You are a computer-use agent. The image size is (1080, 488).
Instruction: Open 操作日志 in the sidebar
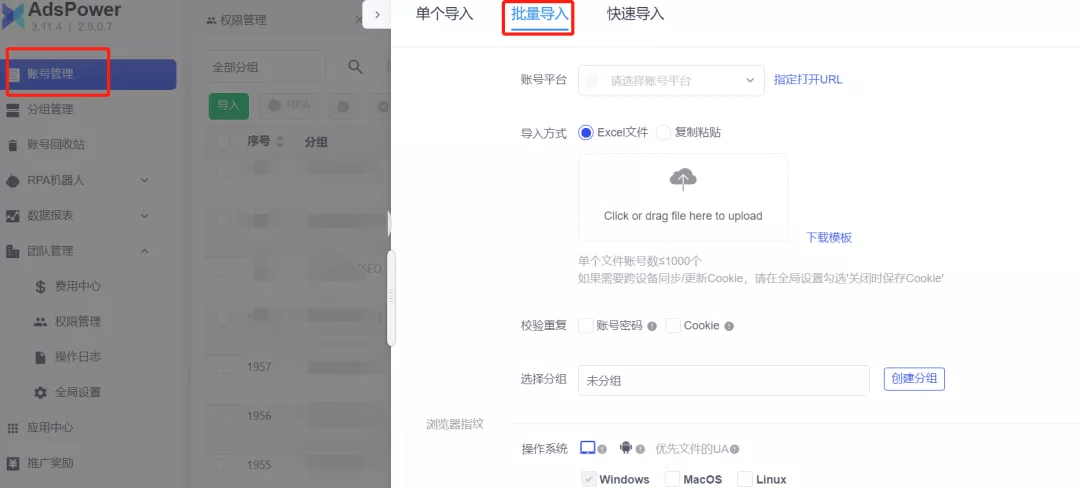coord(78,357)
